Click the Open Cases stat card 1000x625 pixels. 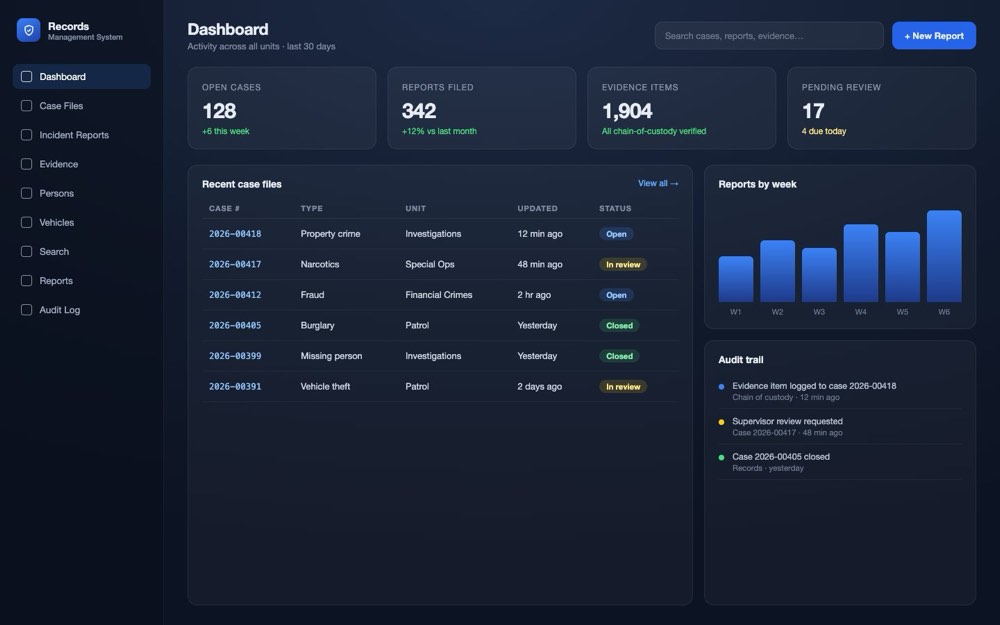tap(282, 108)
